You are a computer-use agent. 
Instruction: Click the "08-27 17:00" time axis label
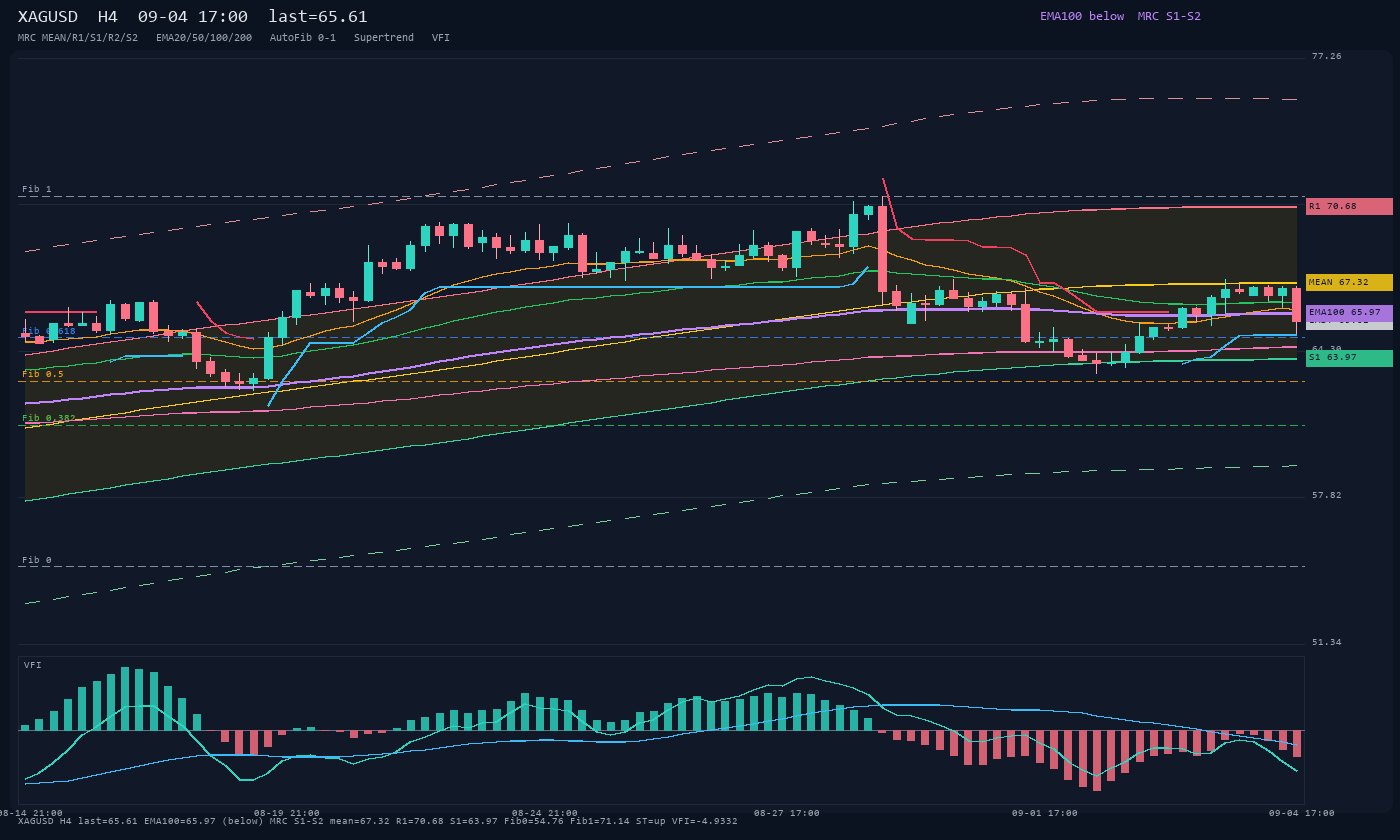pos(787,813)
